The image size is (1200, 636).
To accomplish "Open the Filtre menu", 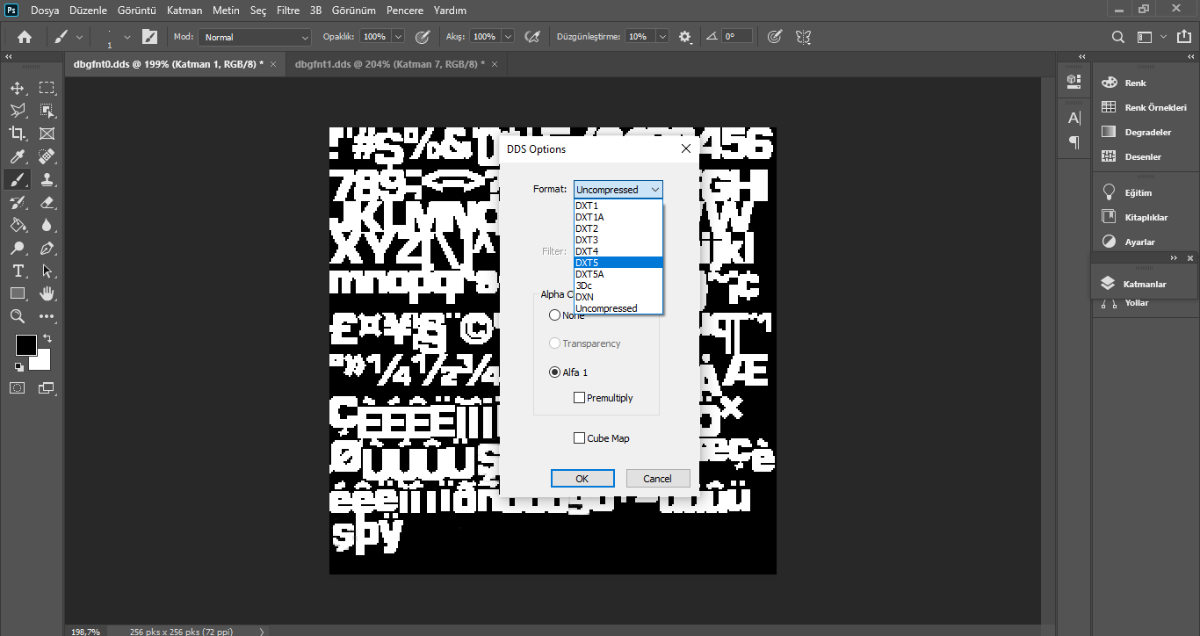I will pyautogui.click(x=288, y=9).
